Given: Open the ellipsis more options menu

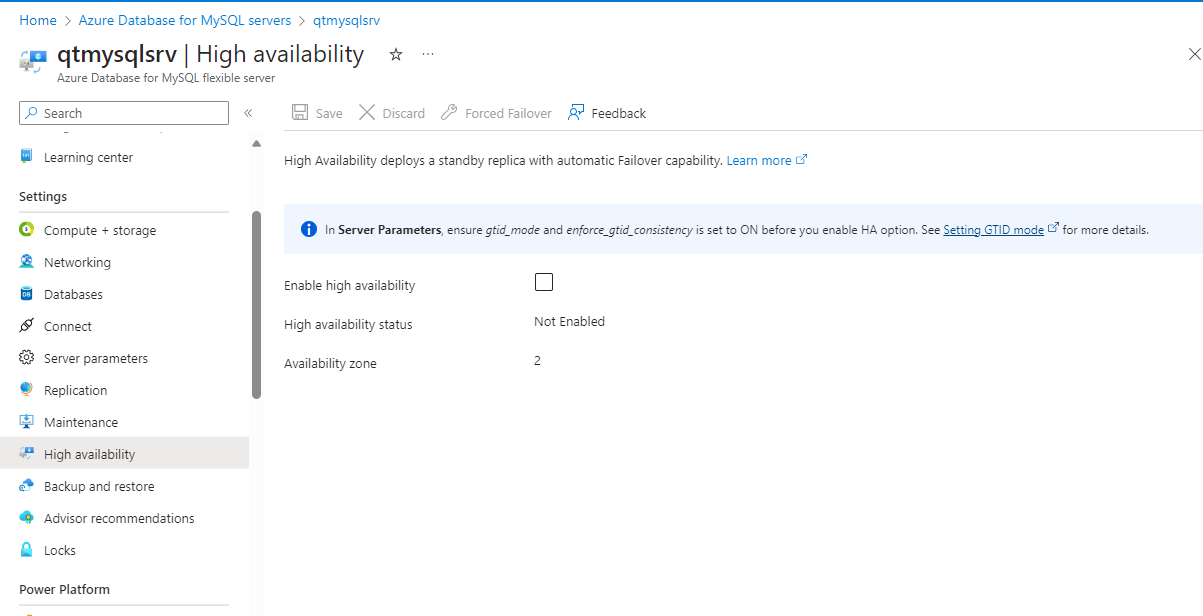Looking at the screenshot, I should coord(428,55).
